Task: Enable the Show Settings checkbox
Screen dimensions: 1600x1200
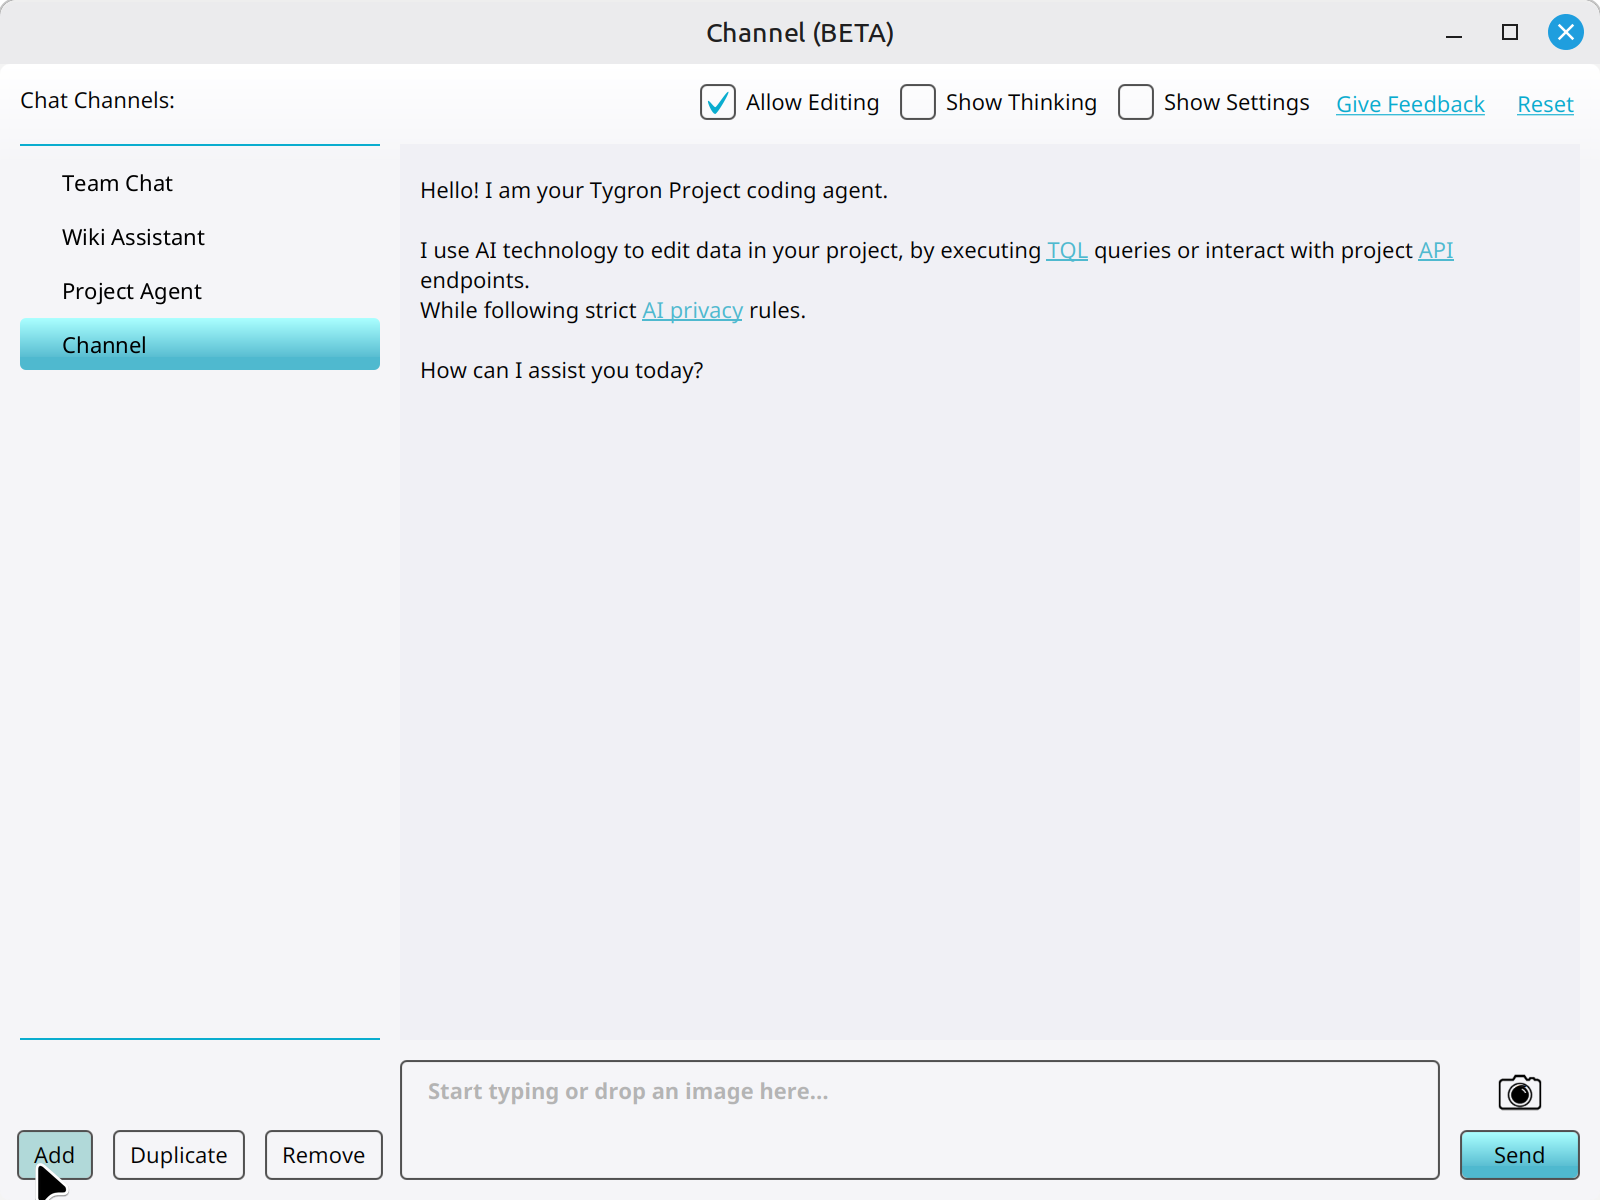Action: pyautogui.click(x=1136, y=102)
